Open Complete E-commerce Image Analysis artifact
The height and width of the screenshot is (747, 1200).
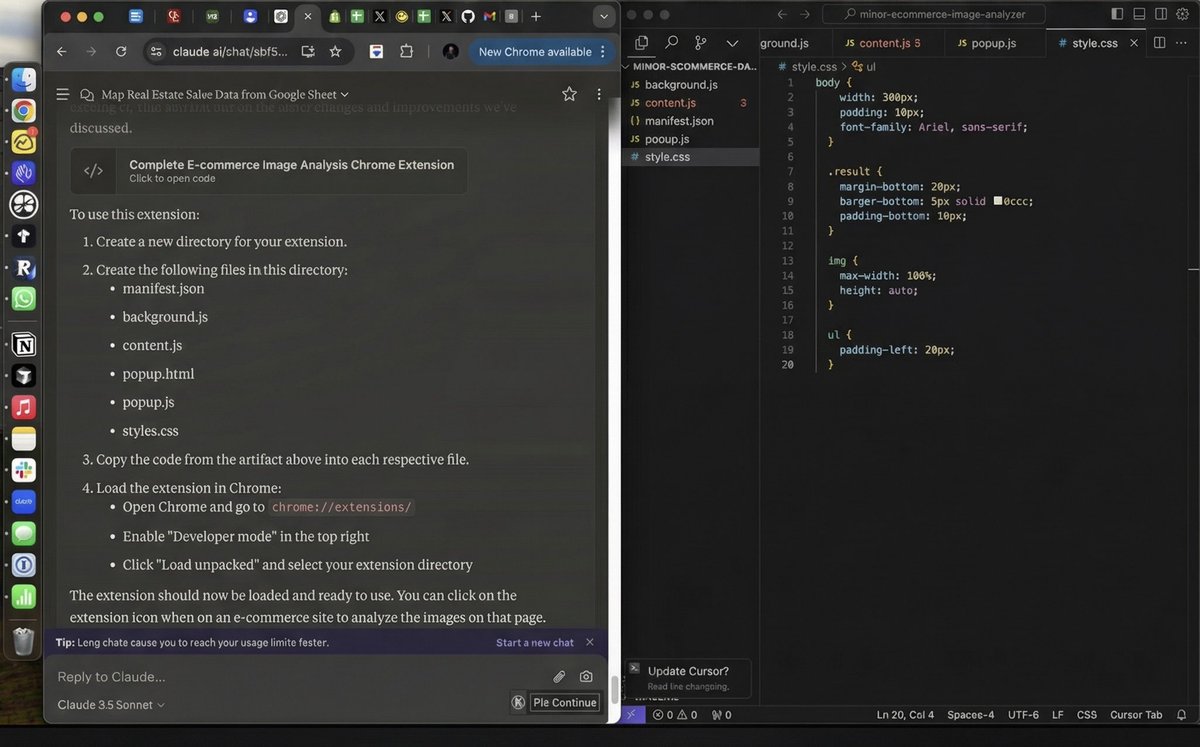pos(269,171)
